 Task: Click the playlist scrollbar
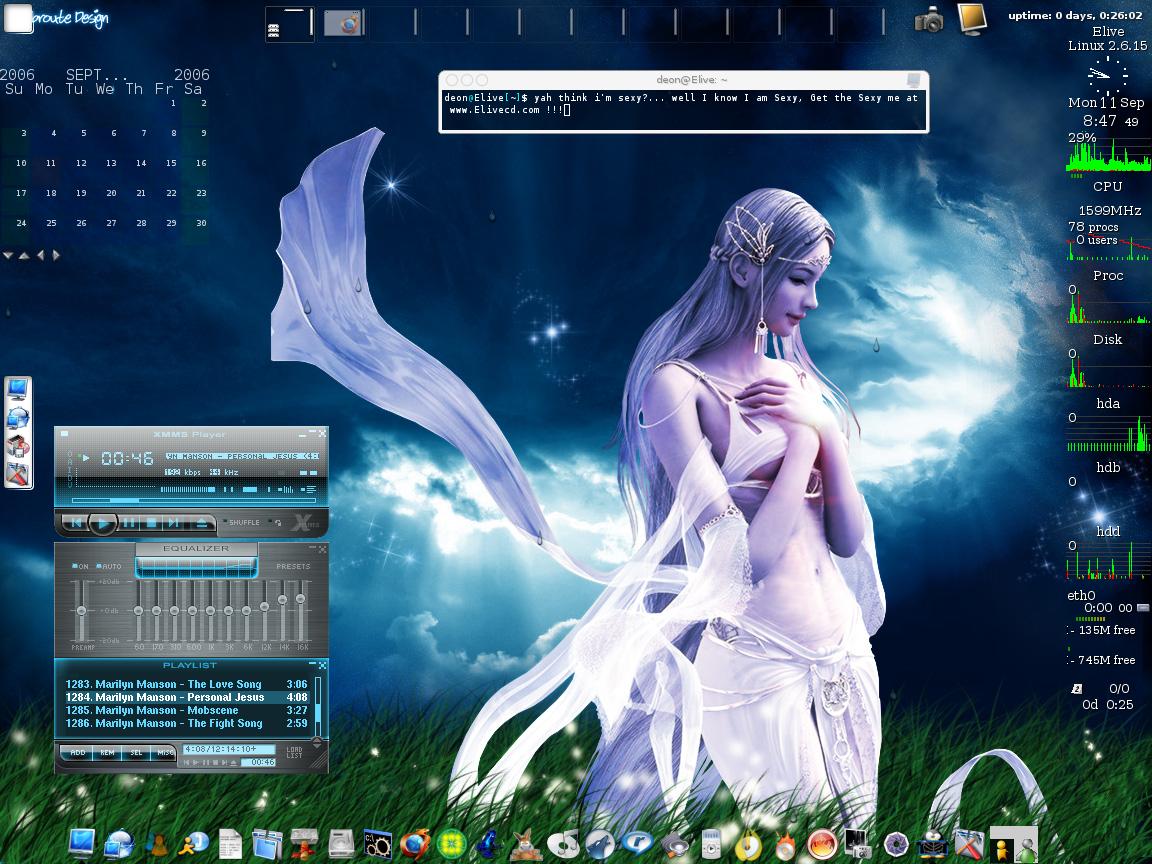click(x=318, y=704)
